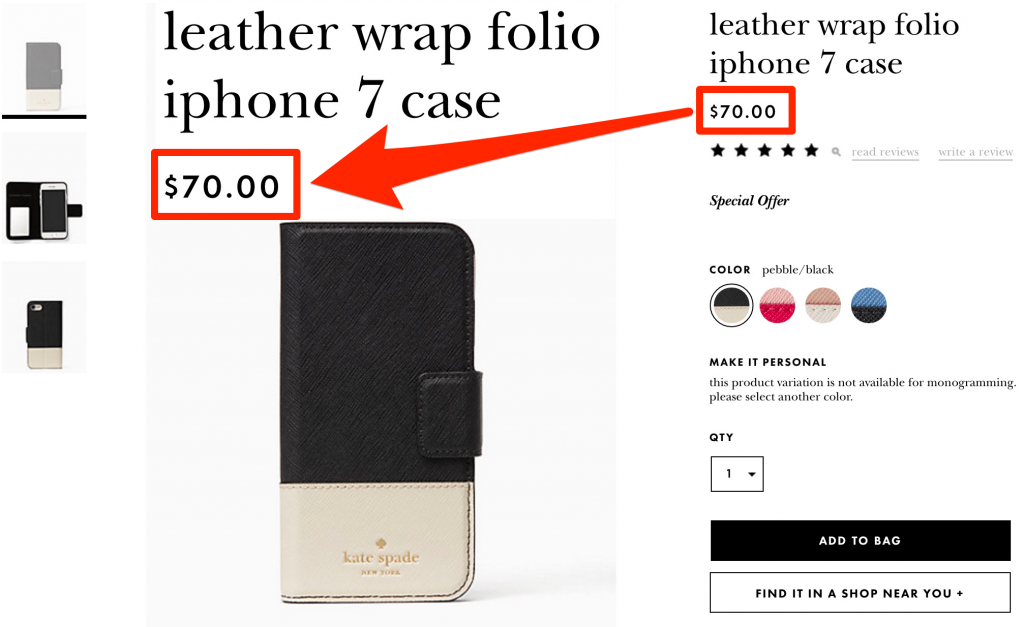Click the small $70.00 price near the stars

coord(743,111)
